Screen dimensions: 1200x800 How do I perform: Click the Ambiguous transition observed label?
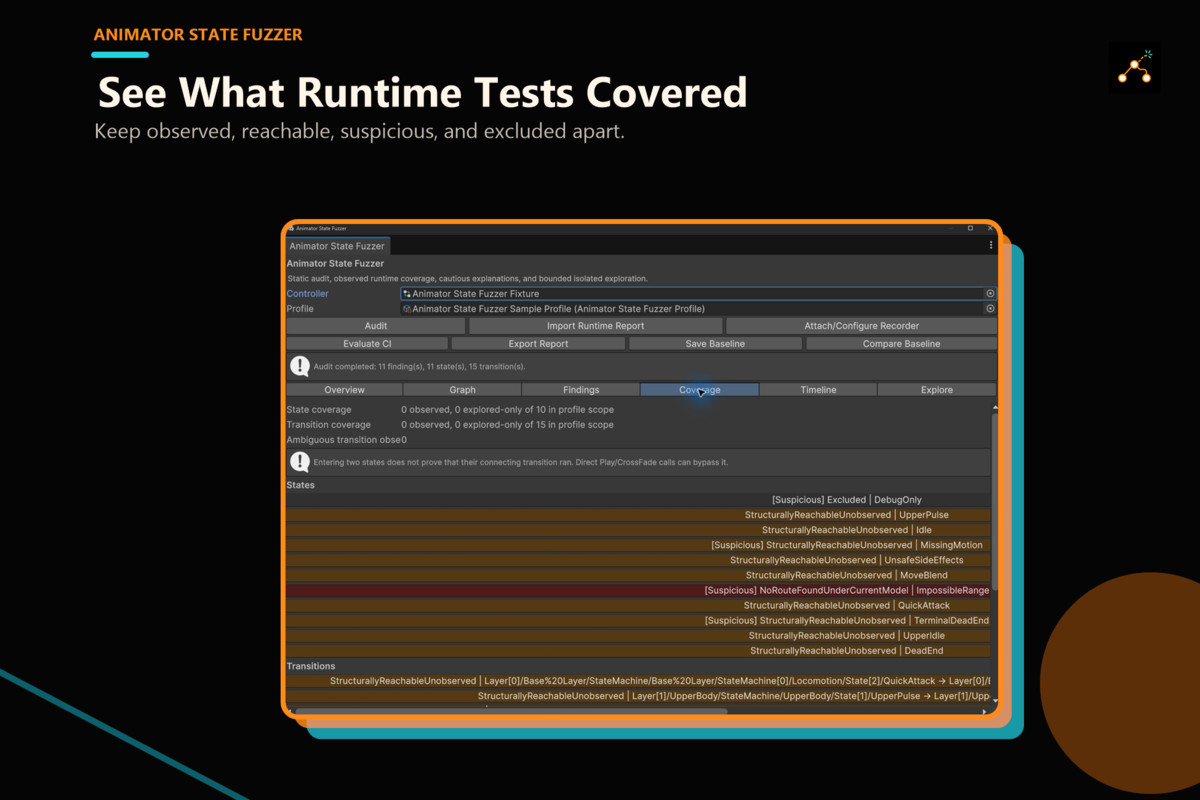[343, 440]
